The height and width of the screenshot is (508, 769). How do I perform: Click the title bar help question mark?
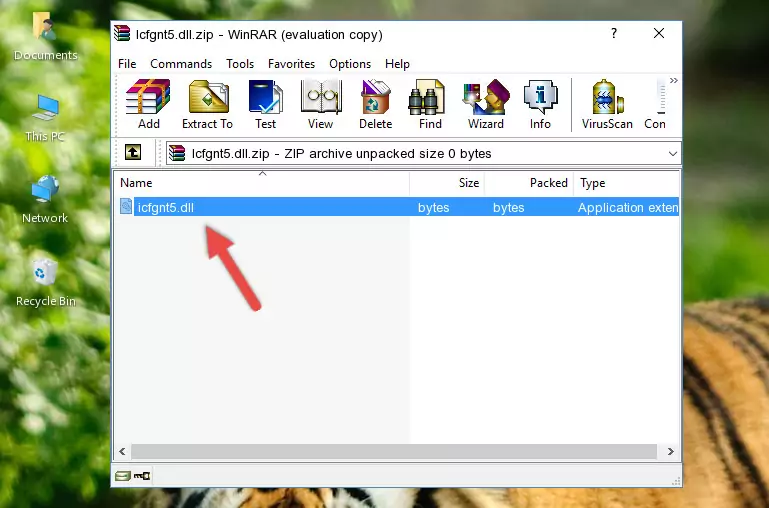[x=614, y=33]
